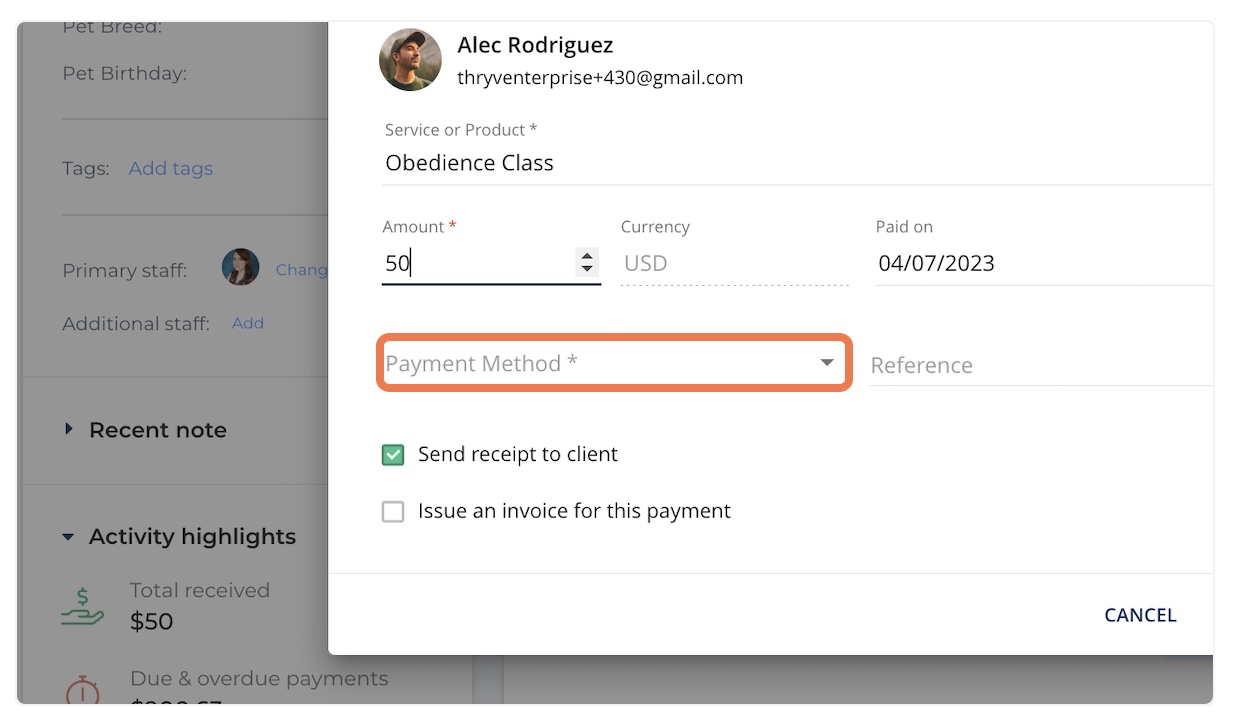1242x720 pixels.
Task: Open the Payment Method dropdown
Action: pos(612,363)
